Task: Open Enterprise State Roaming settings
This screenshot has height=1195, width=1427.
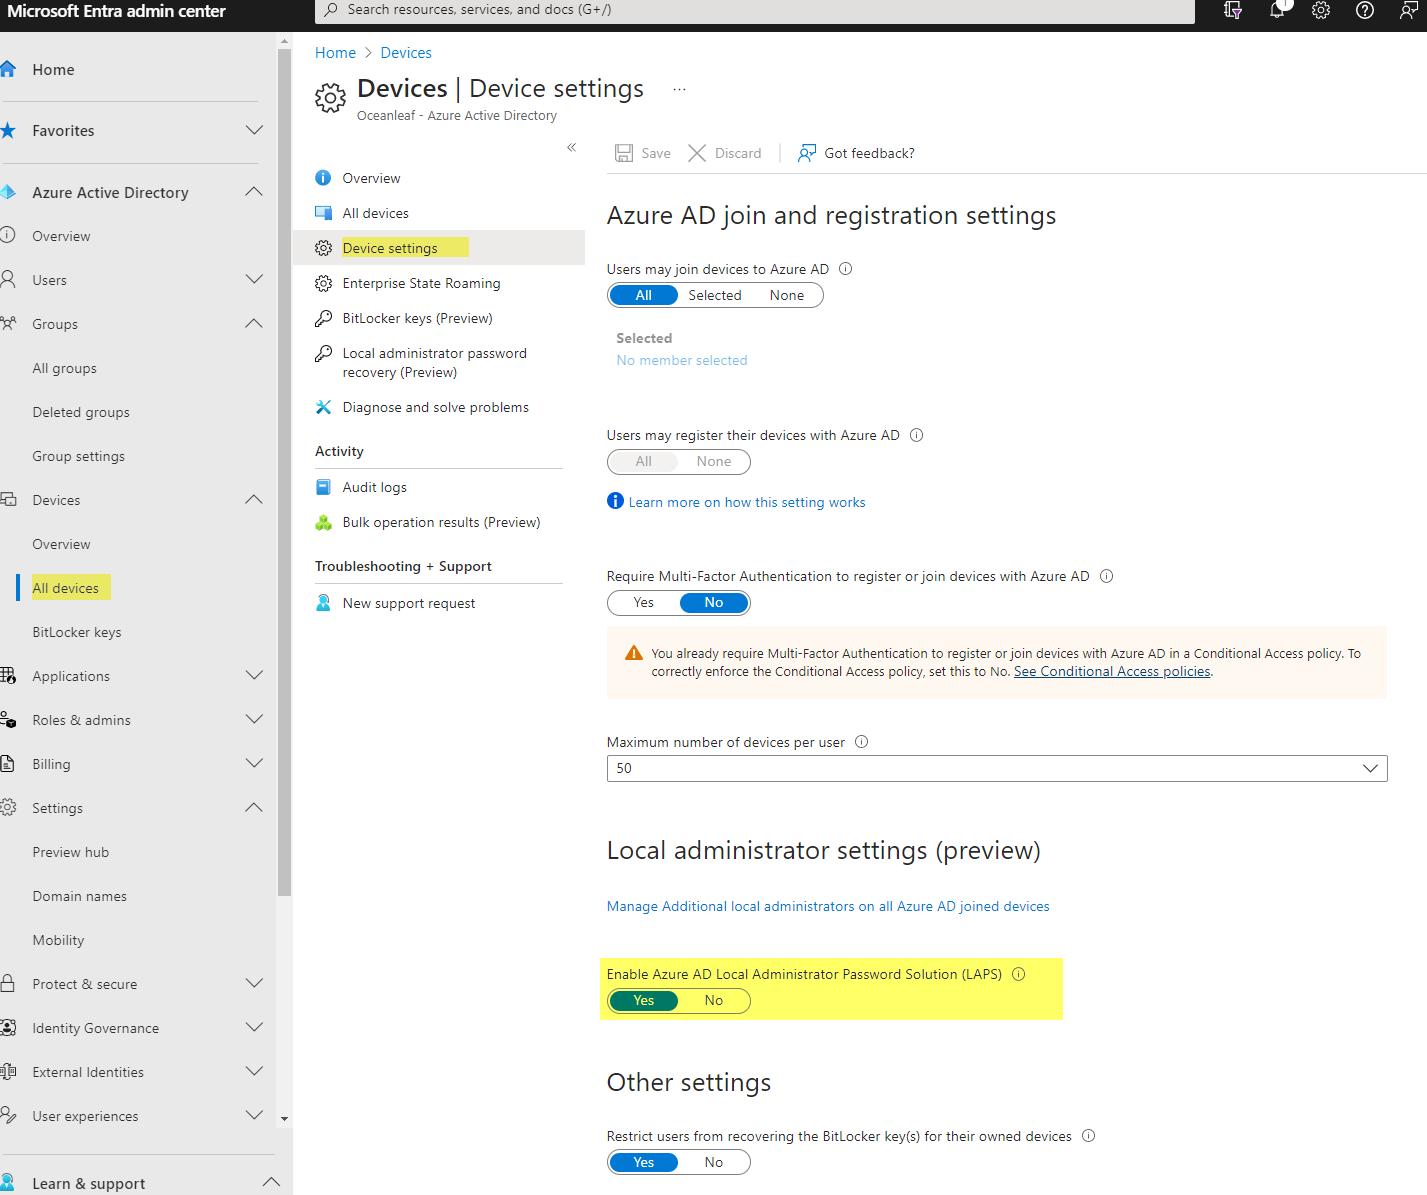Action: pyautogui.click(x=421, y=283)
